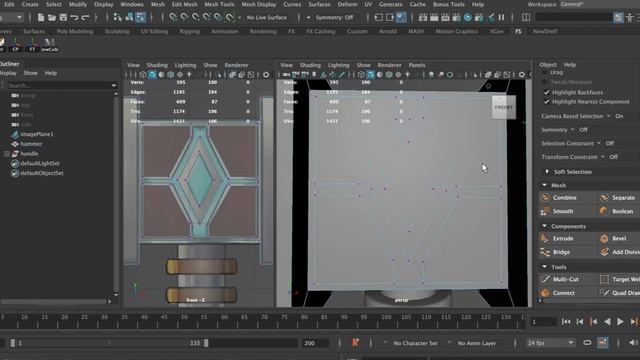This screenshot has height=360, width=640.
Task: Select imagePlane1 in Outliner
Action: coord(37,134)
